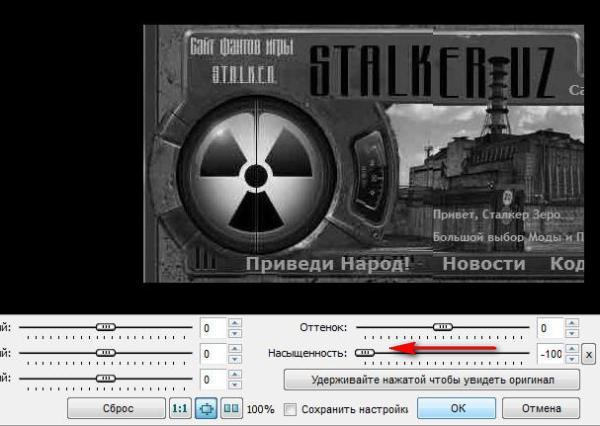
Task: Click the Сброс button
Action: click(x=116, y=408)
